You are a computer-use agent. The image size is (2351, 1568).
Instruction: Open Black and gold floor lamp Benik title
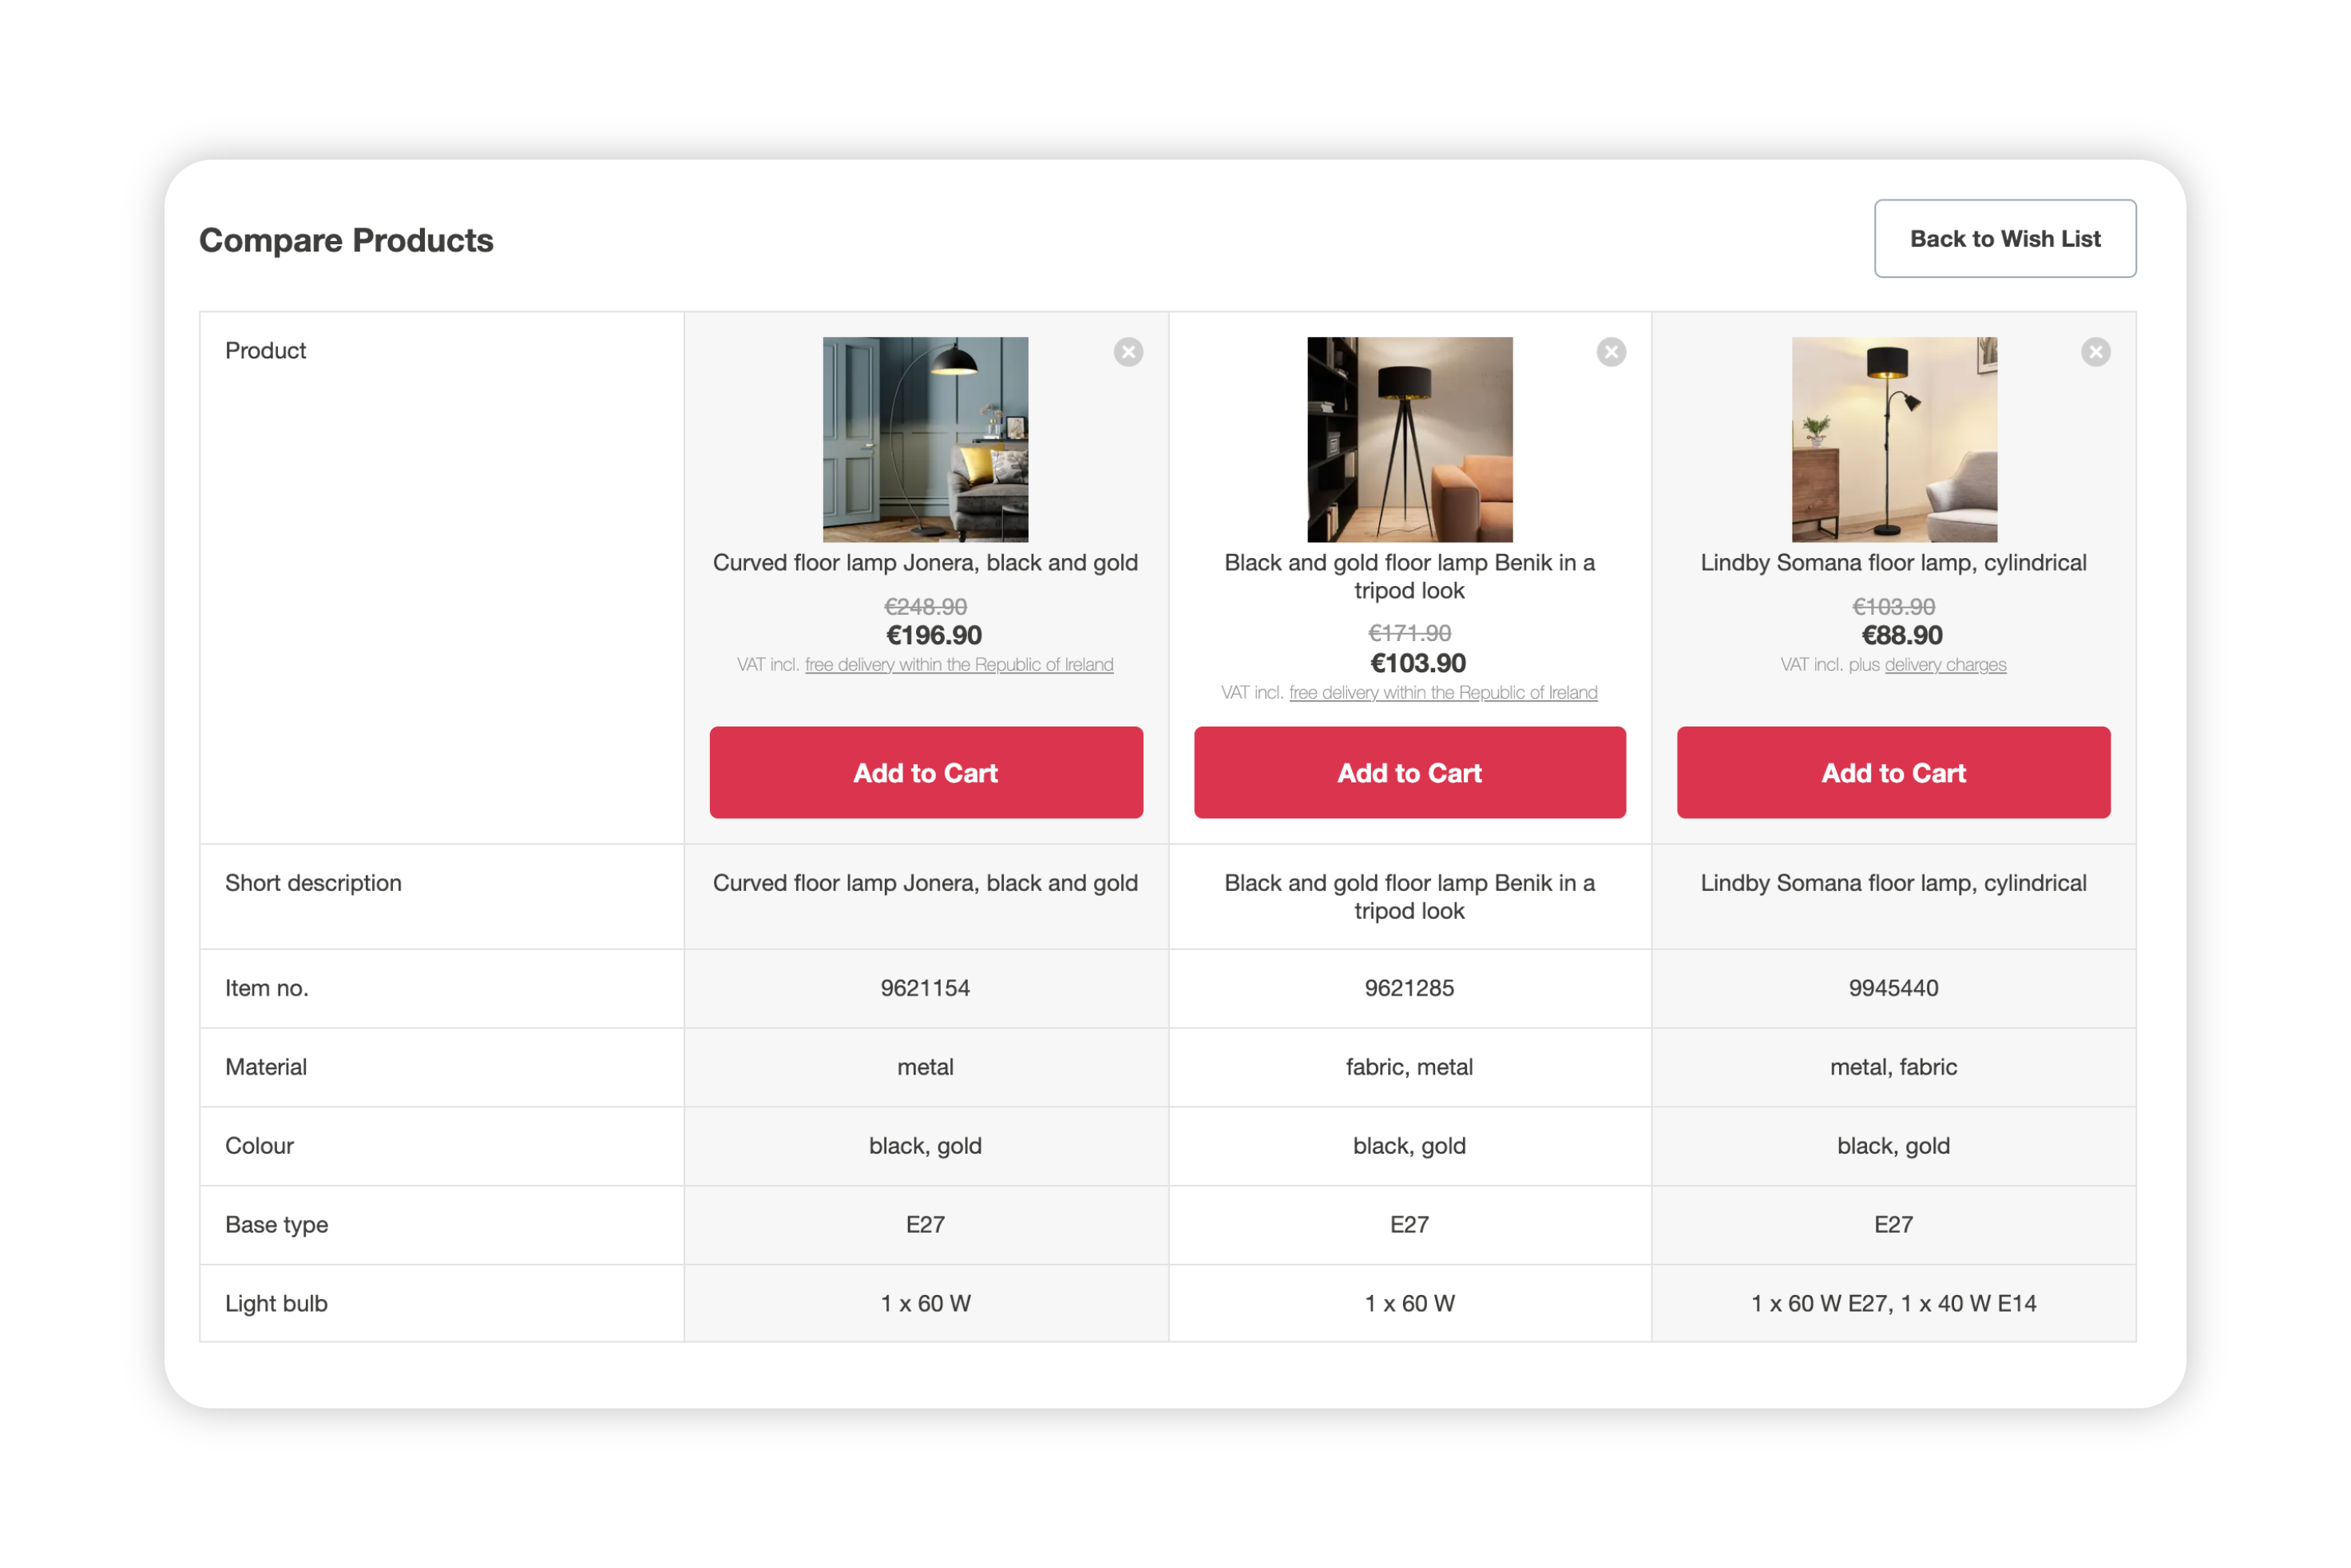tap(1410, 577)
